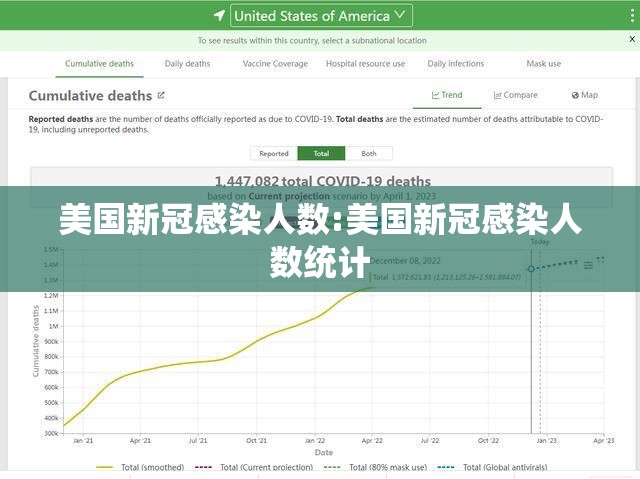The image size is (640, 479).
Task: Open the three-dot menu in the header
Action: [632, 16]
